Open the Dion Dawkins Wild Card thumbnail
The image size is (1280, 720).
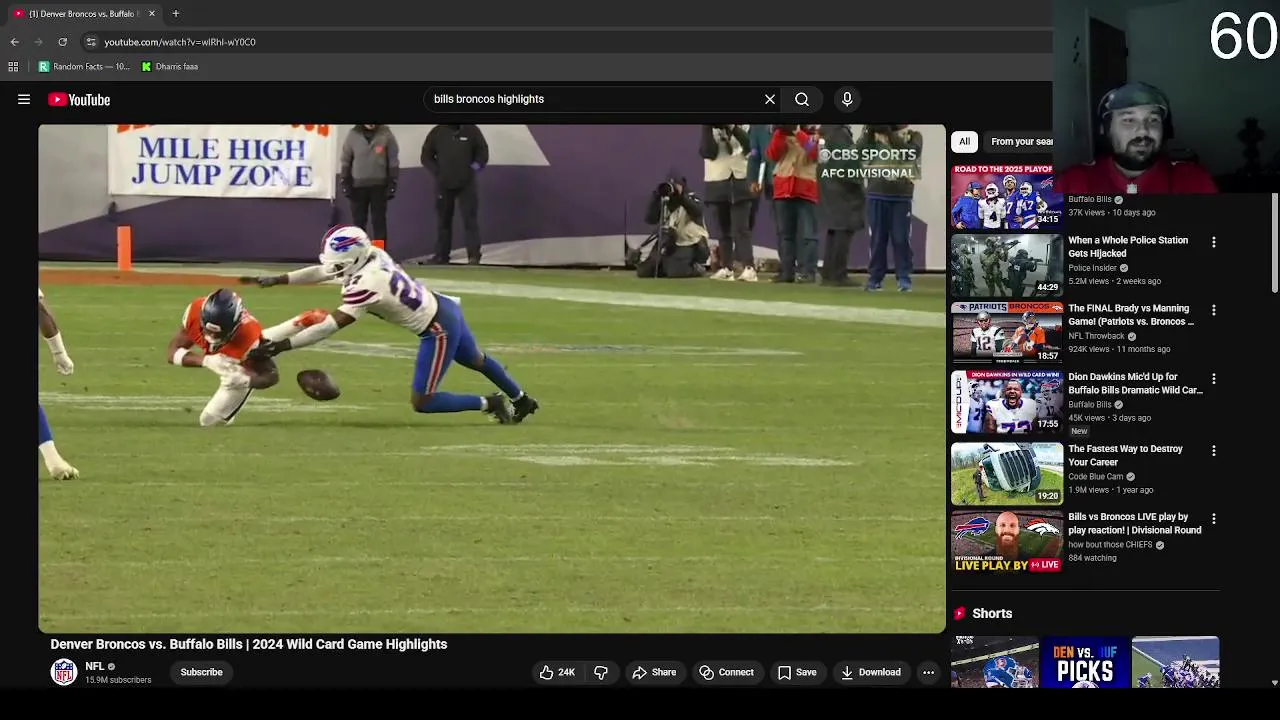pos(1007,401)
